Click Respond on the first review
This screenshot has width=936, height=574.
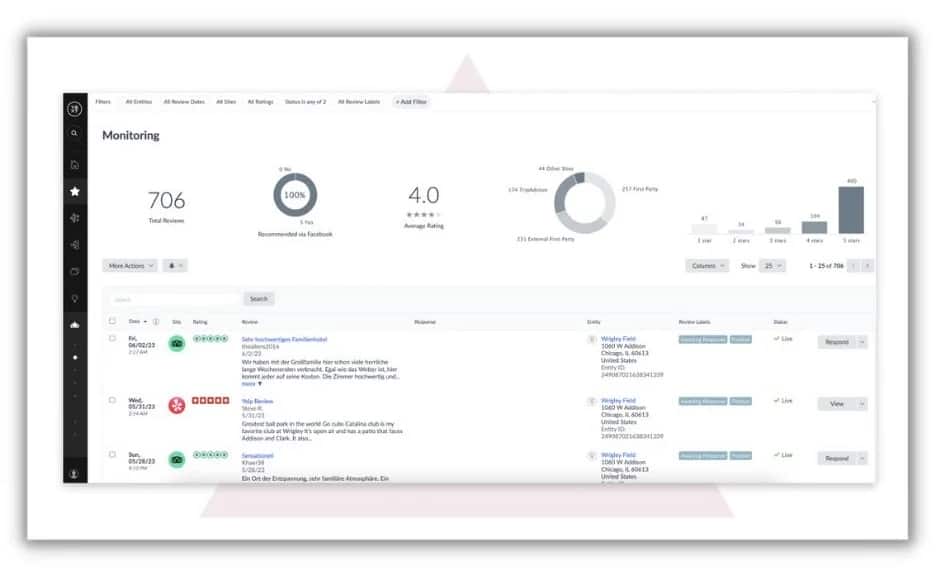(836, 342)
